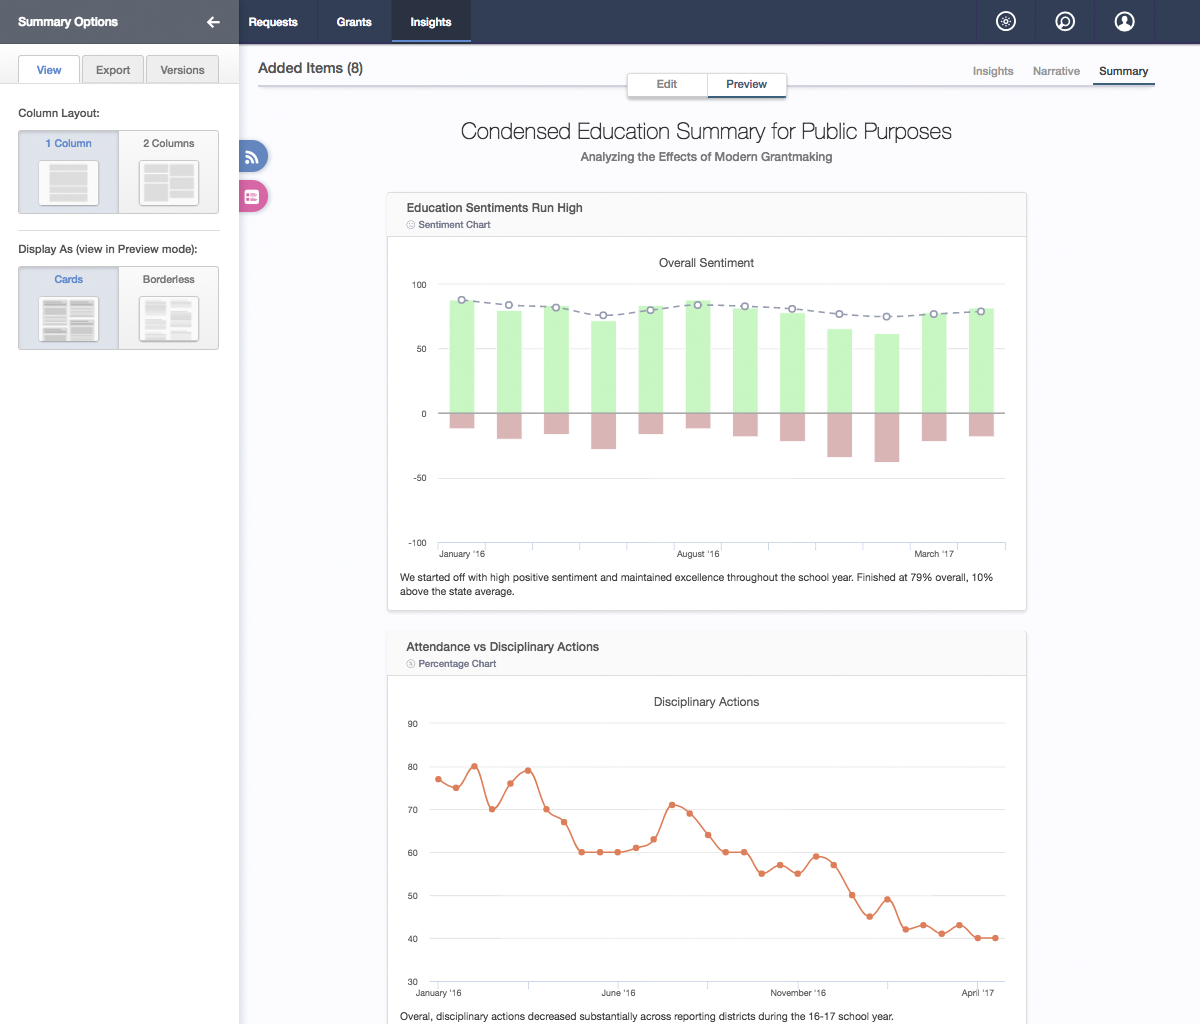Open the Versions tab

point(182,70)
